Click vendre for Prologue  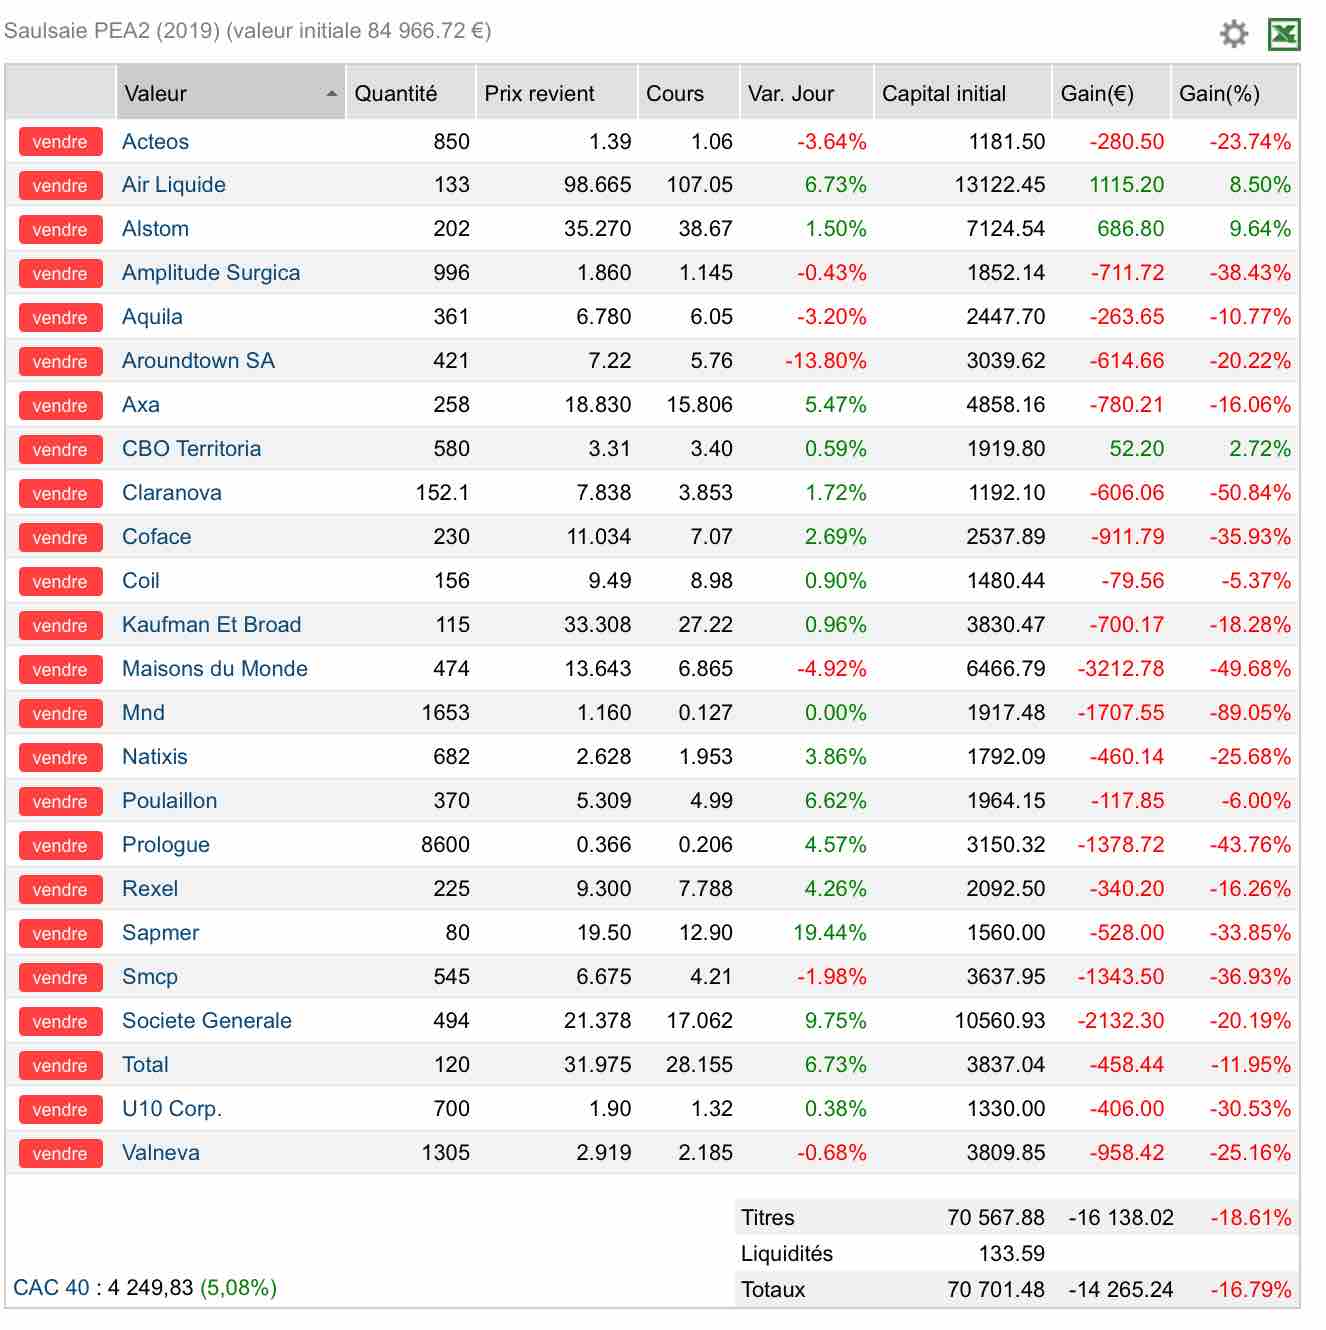point(60,846)
